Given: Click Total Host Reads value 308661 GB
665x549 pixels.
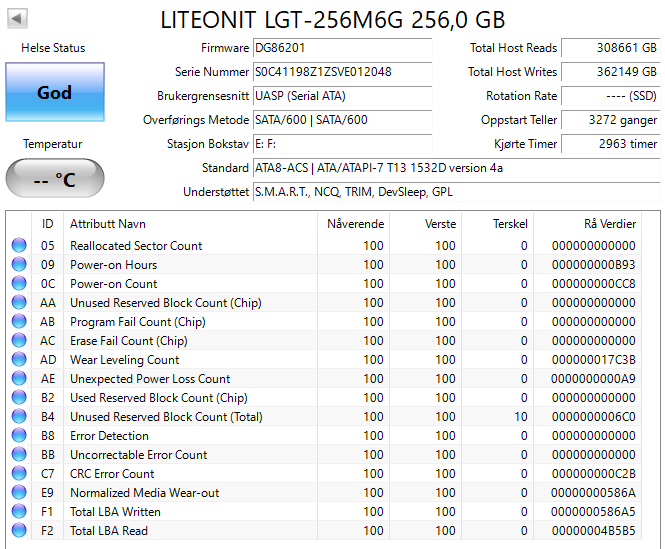Looking at the screenshot, I should click(x=611, y=48).
